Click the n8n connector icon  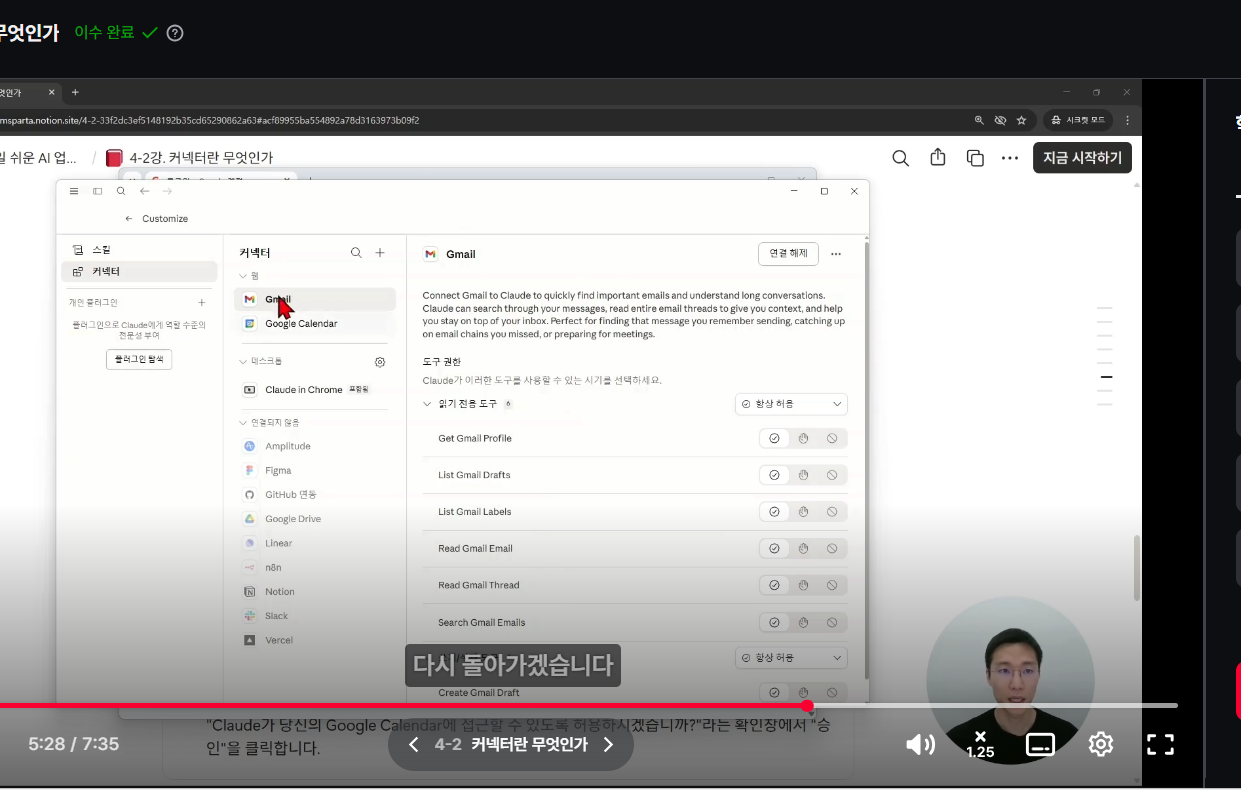250,567
